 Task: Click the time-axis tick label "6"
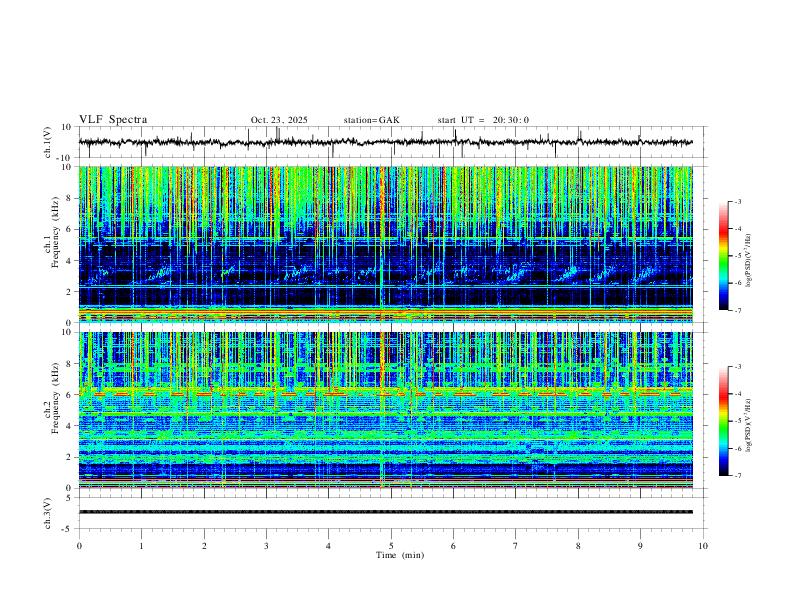coord(453,546)
